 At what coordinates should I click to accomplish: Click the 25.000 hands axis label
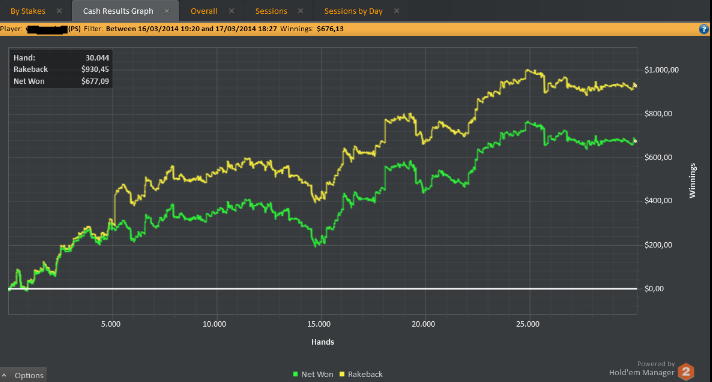point(528,324)
